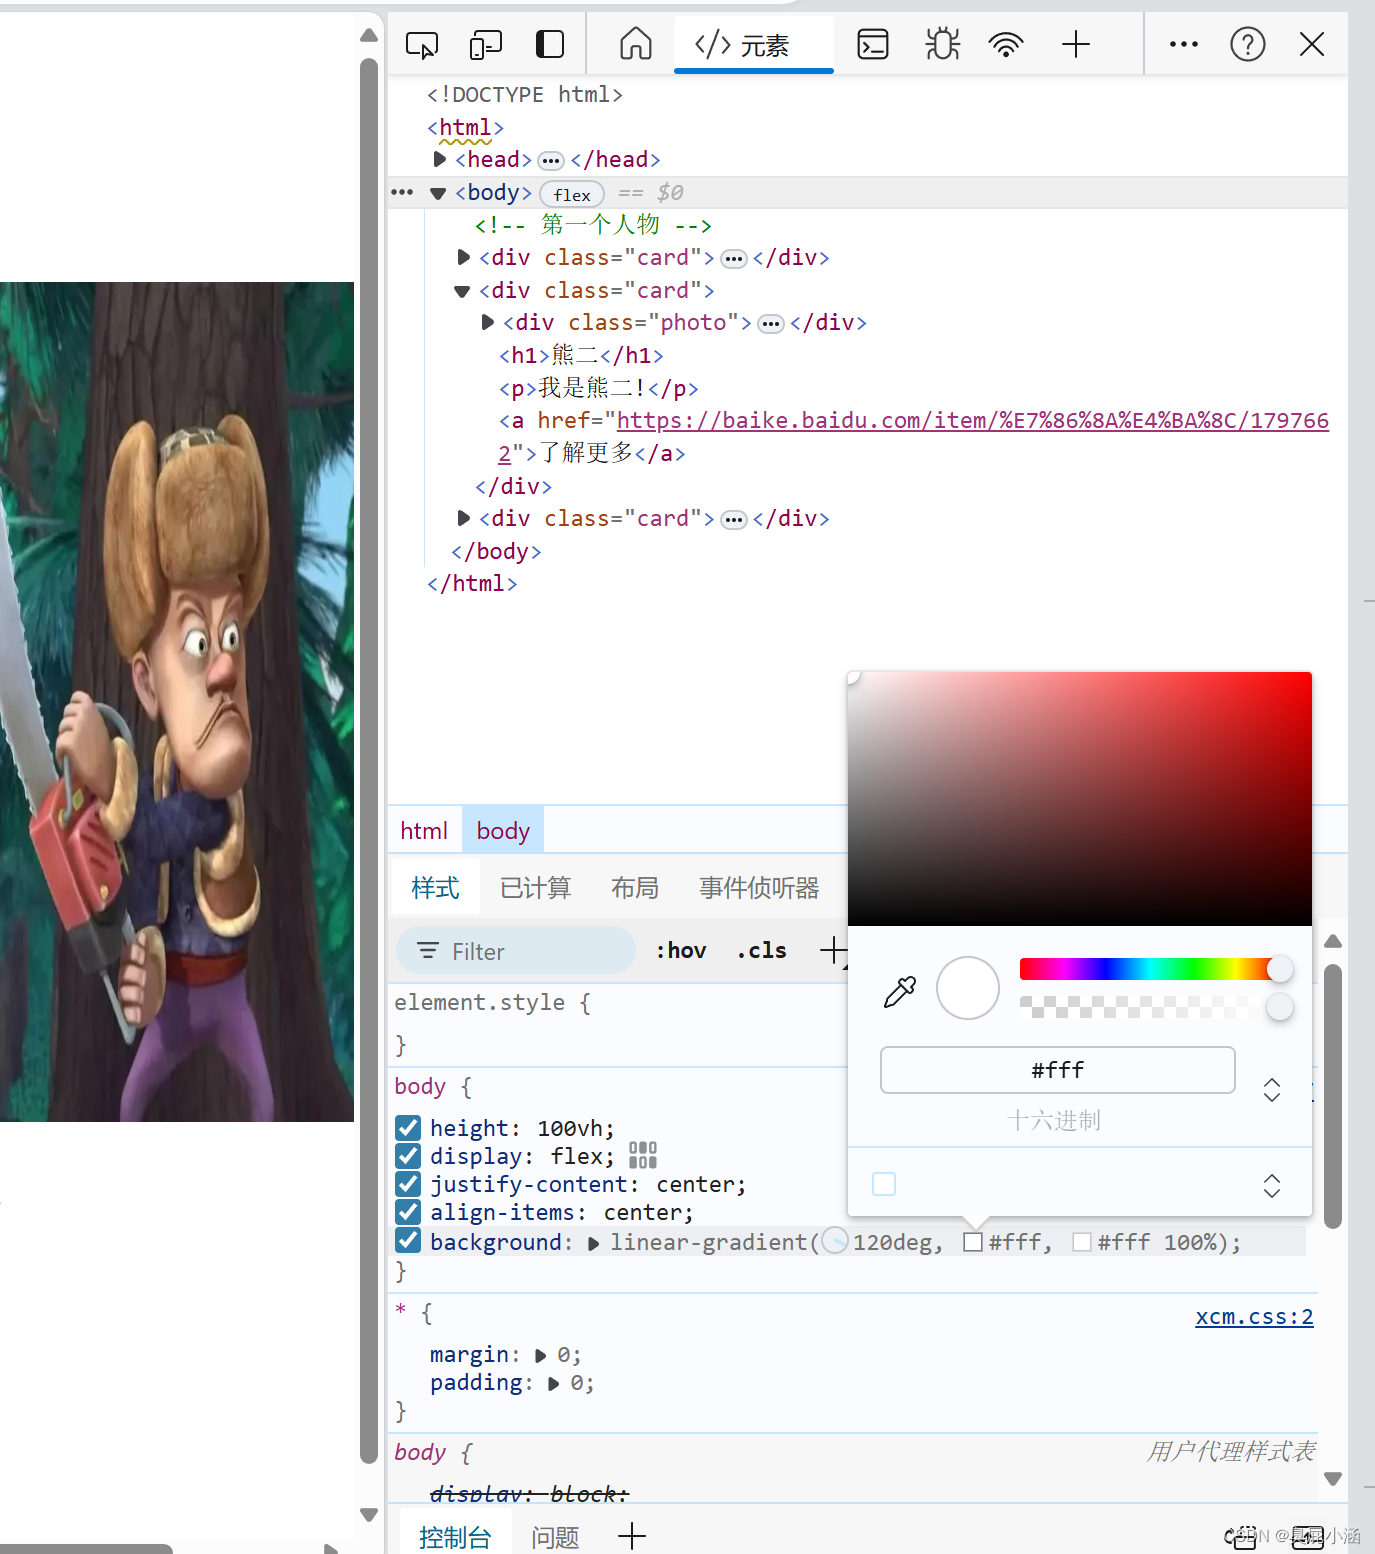Add more tools with the plus icon
Image resolution: width=1375 pixels, height=1554 pixels.
point(1076,44)
